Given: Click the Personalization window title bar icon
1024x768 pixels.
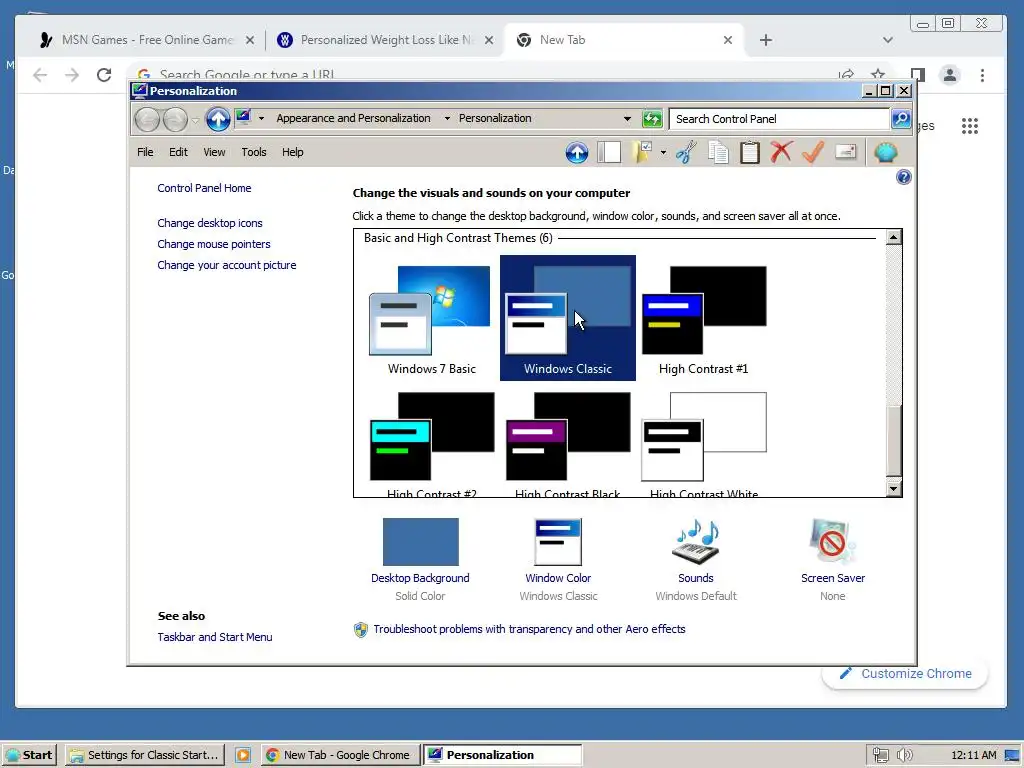Looking at the screenshot, I should tap(140, 91).
